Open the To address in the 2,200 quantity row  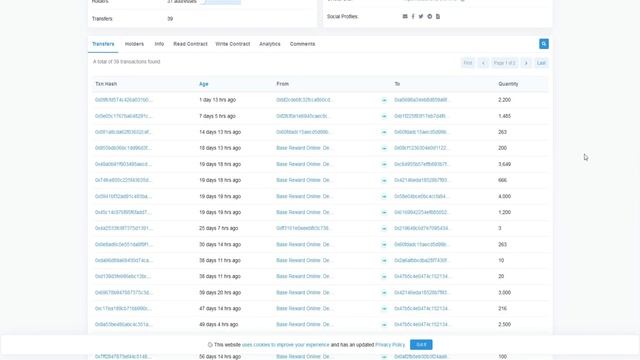(421, 100)
